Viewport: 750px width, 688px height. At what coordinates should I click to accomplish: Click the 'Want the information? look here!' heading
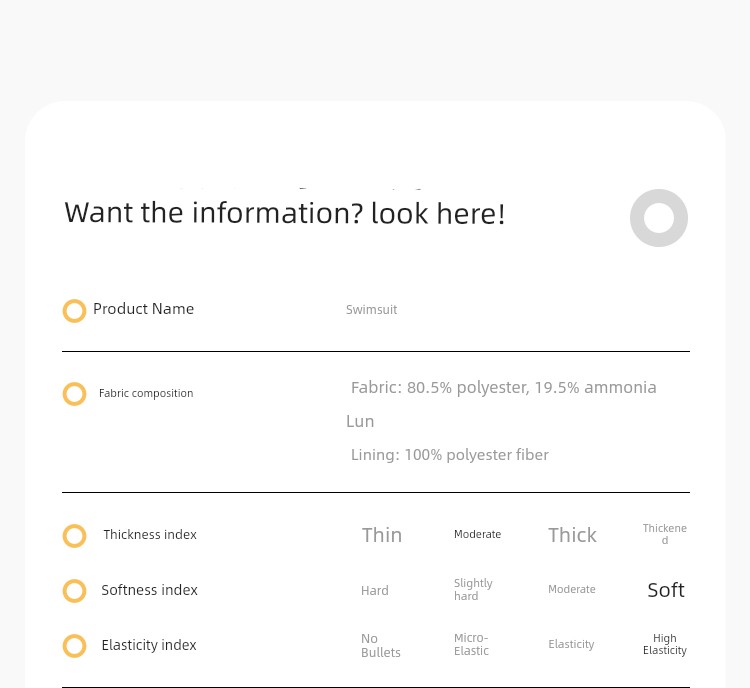[285, 213]
